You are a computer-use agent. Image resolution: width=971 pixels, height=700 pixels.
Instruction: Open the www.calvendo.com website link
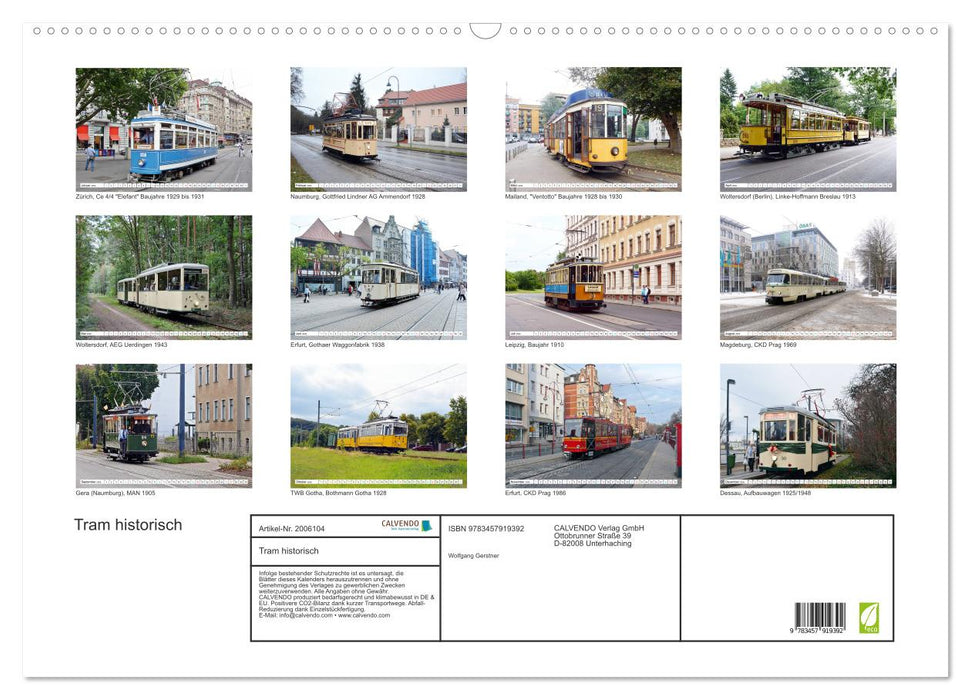(x=365, y=615)
